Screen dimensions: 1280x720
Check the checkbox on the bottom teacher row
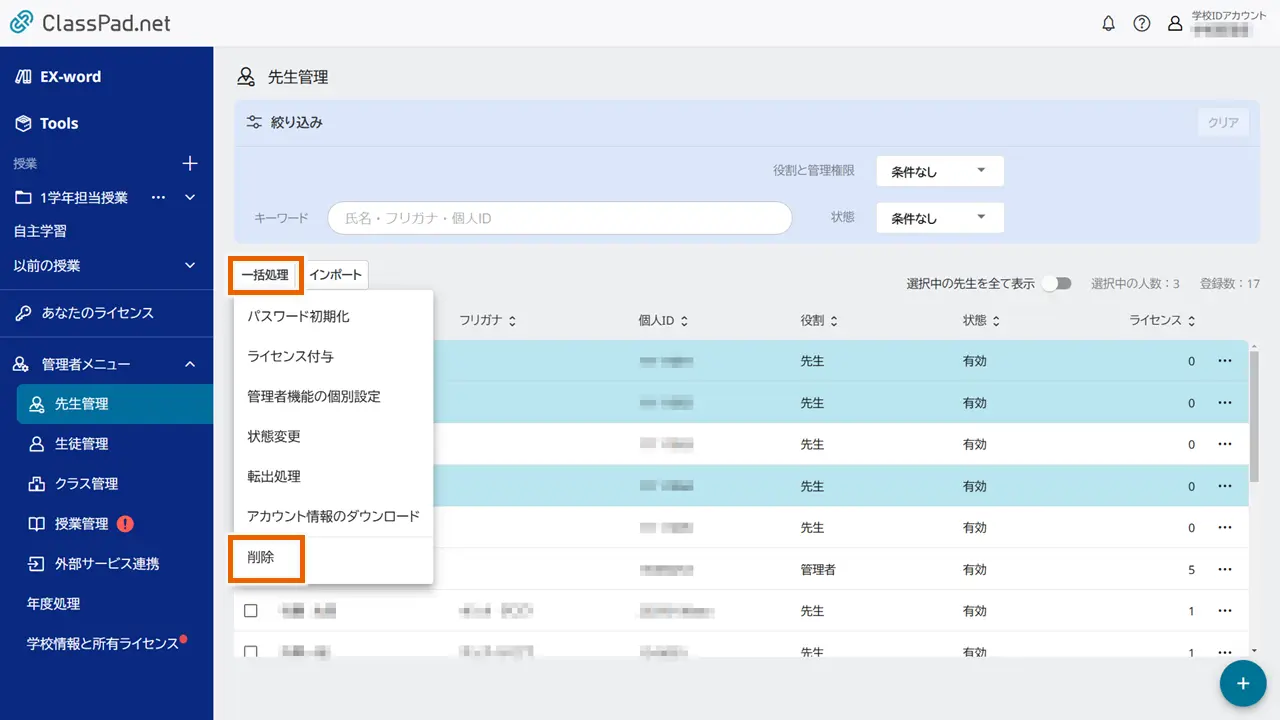[x=251, y=651]
